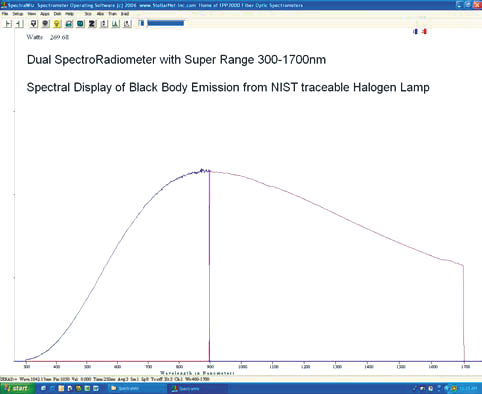Switch to the folder taskbar window button
The image size is (482, 394).
coord(137,388)
